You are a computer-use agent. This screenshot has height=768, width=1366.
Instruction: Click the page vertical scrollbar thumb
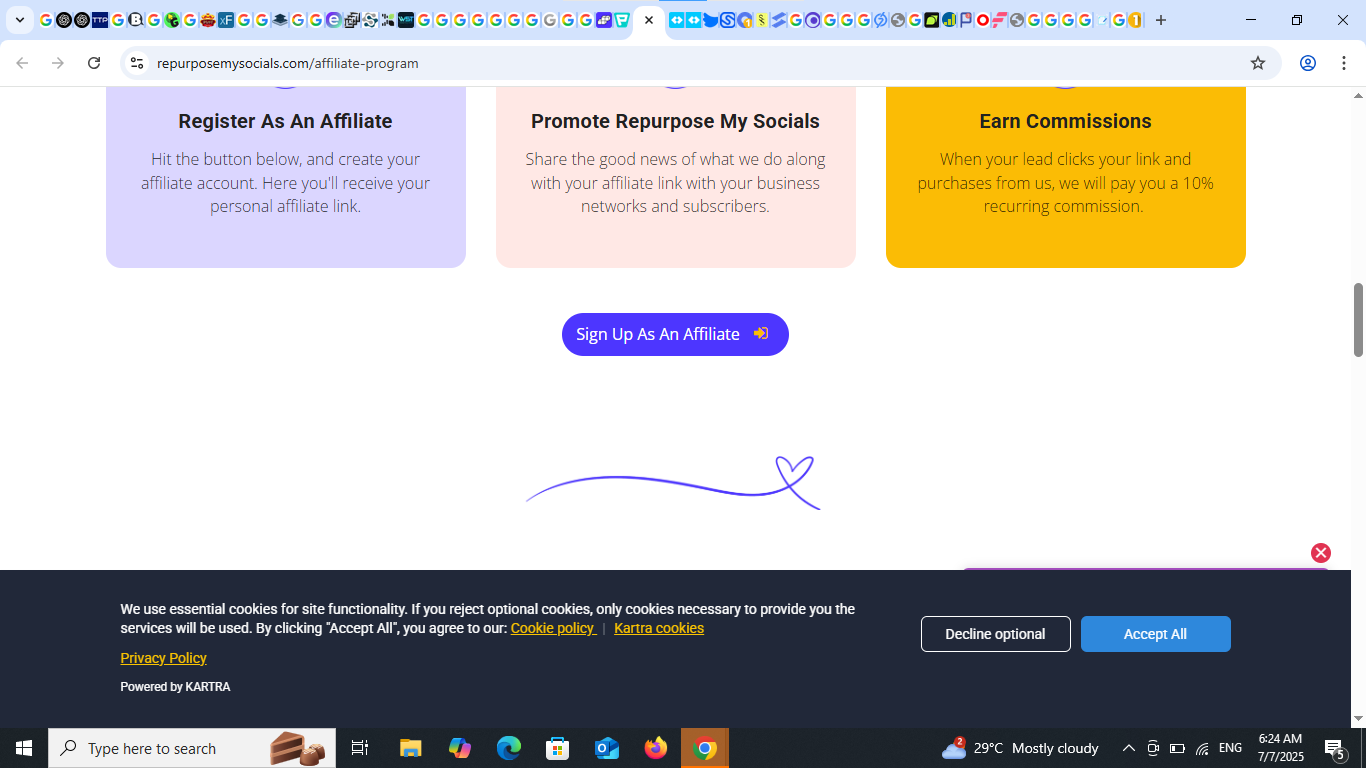pos(1358,320)
